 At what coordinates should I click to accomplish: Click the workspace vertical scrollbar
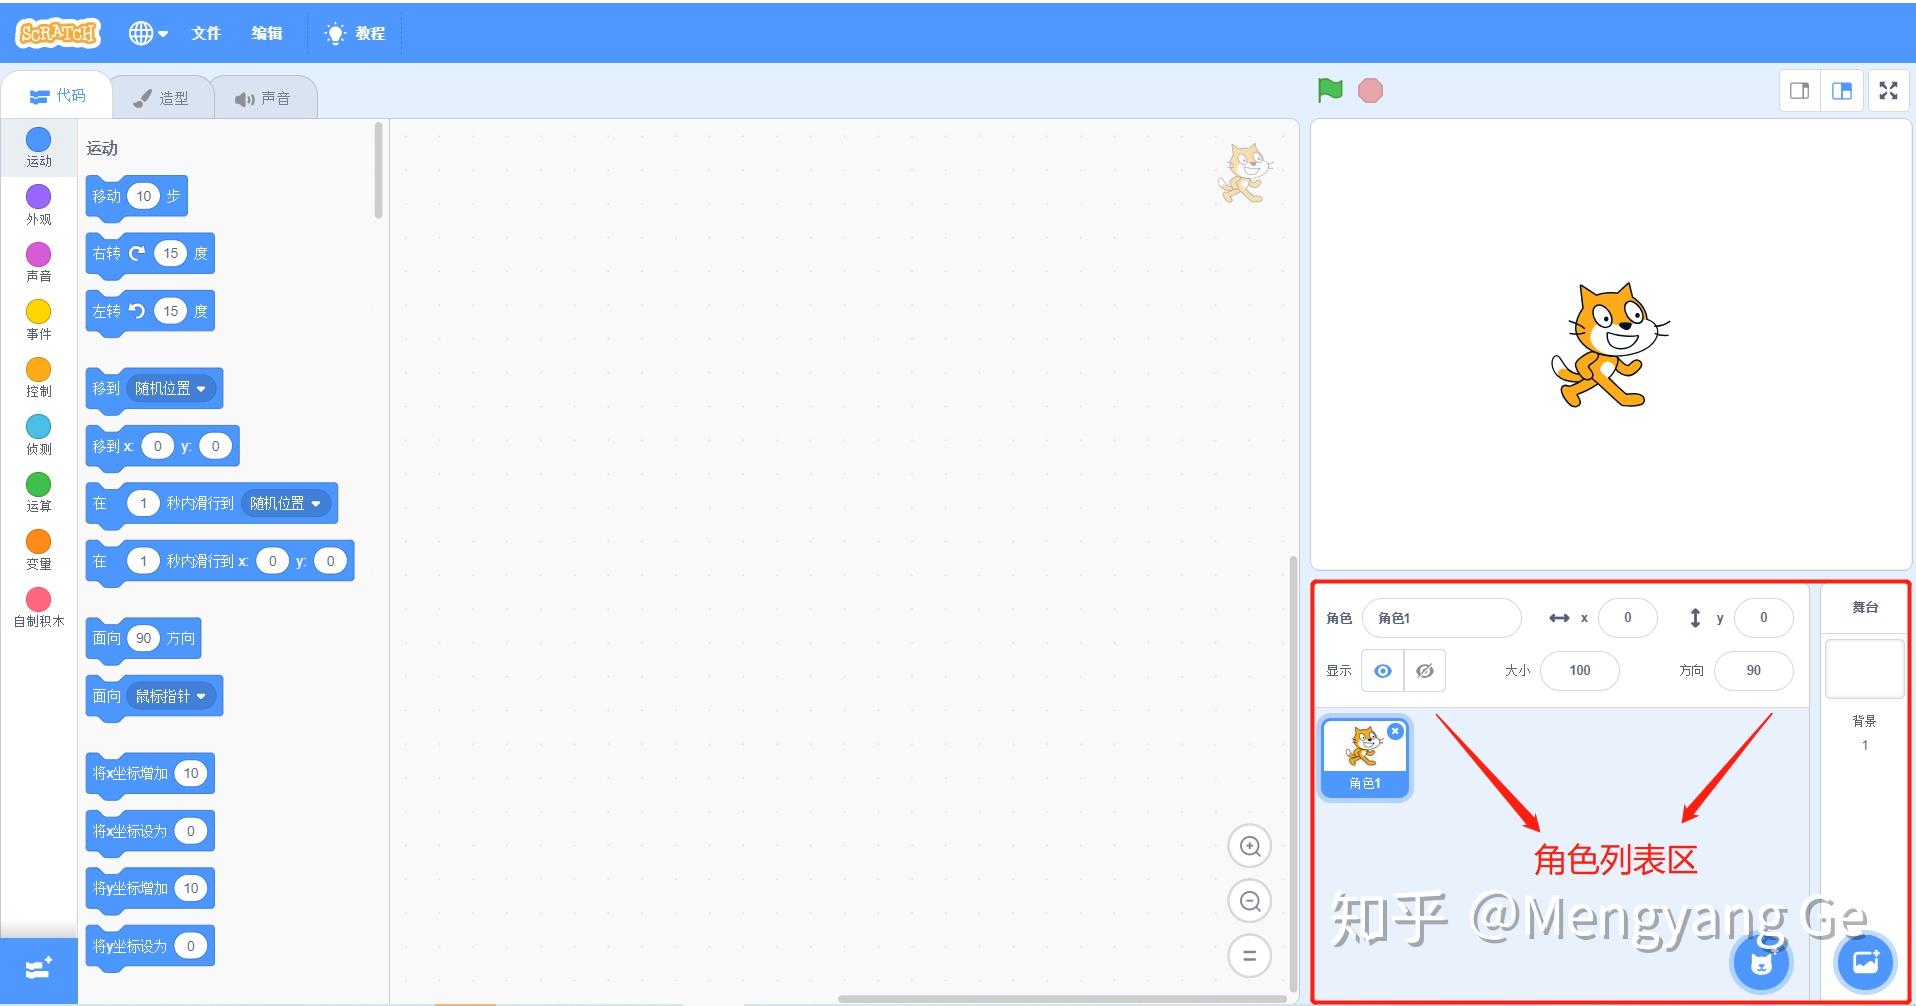click(x=1293, y=773)
